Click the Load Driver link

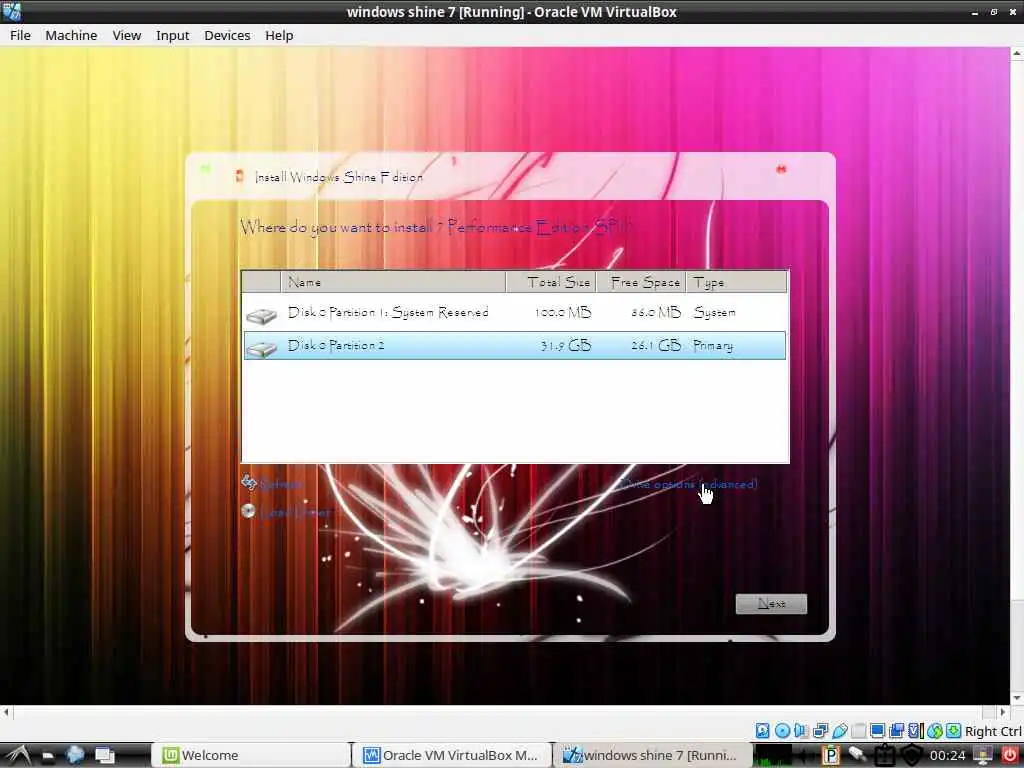pos(295,513)
